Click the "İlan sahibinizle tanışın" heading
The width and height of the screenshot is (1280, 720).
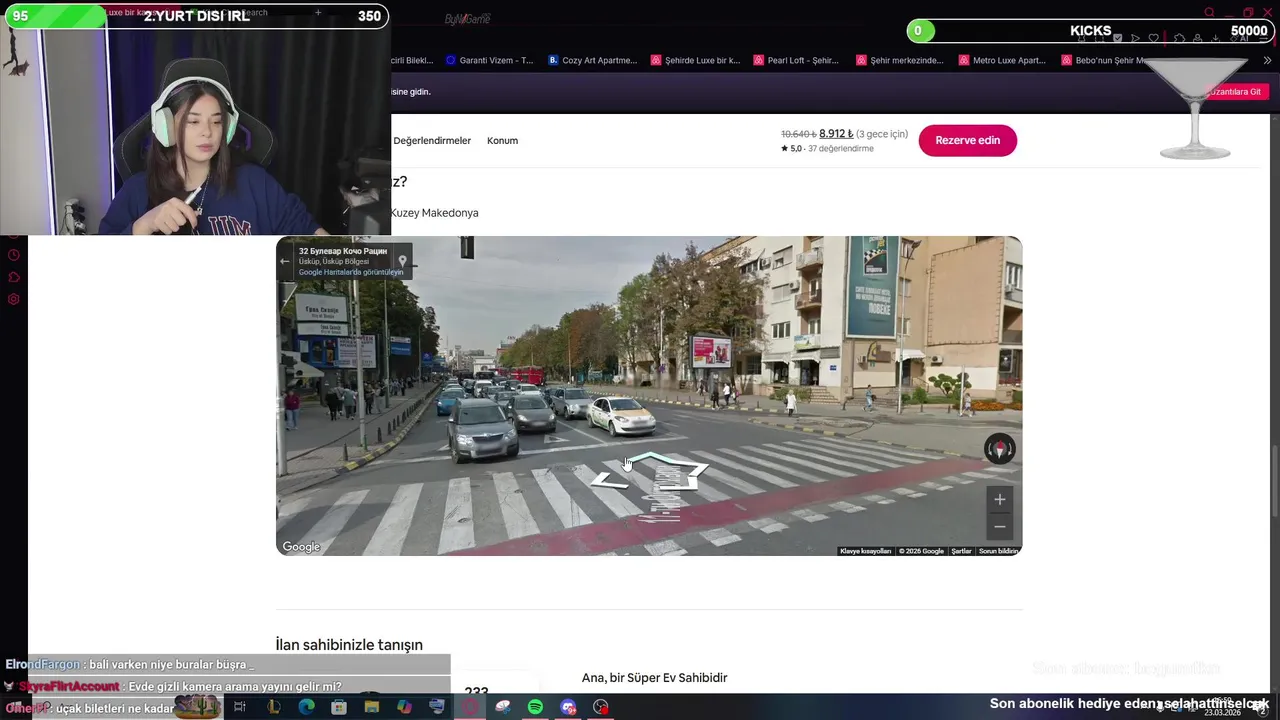pyautogui.click(x=349, y=645)
